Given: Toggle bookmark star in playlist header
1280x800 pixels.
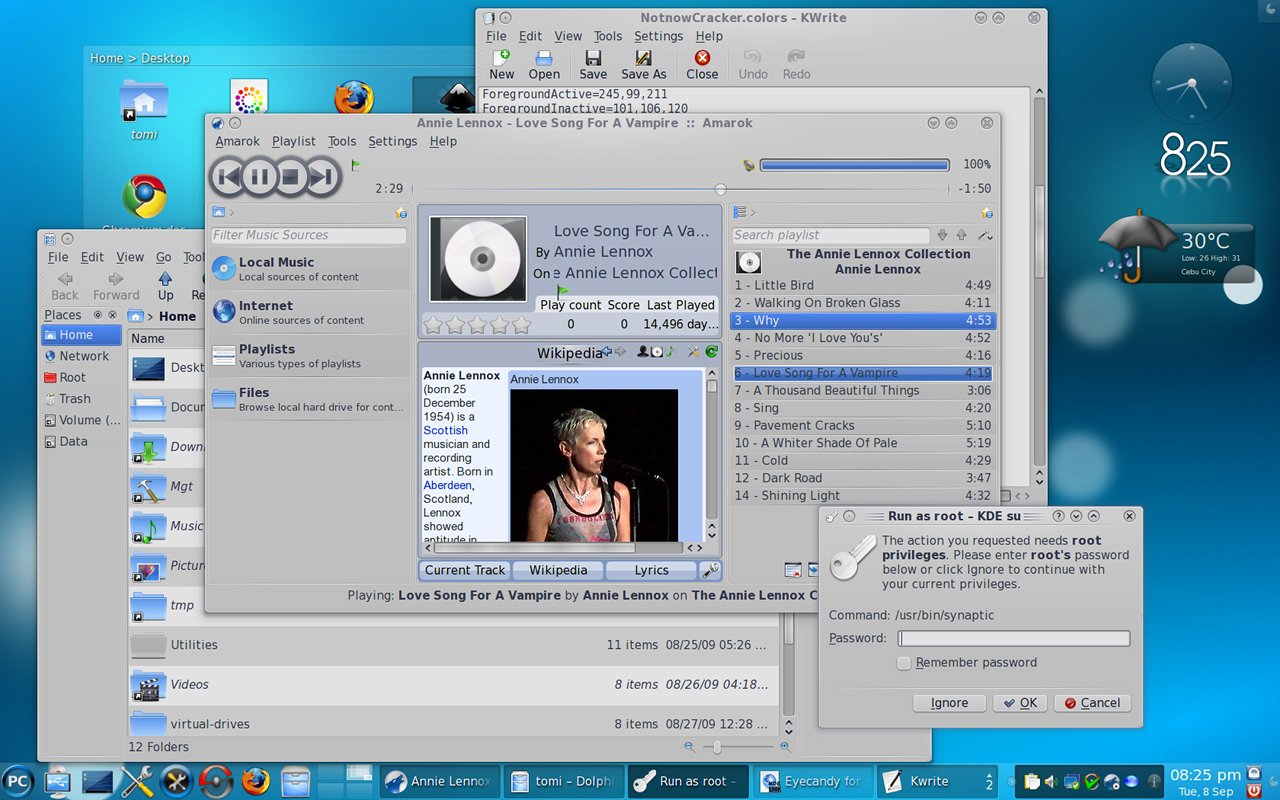Looking at the screenshot, I should (x=986, y=212).
